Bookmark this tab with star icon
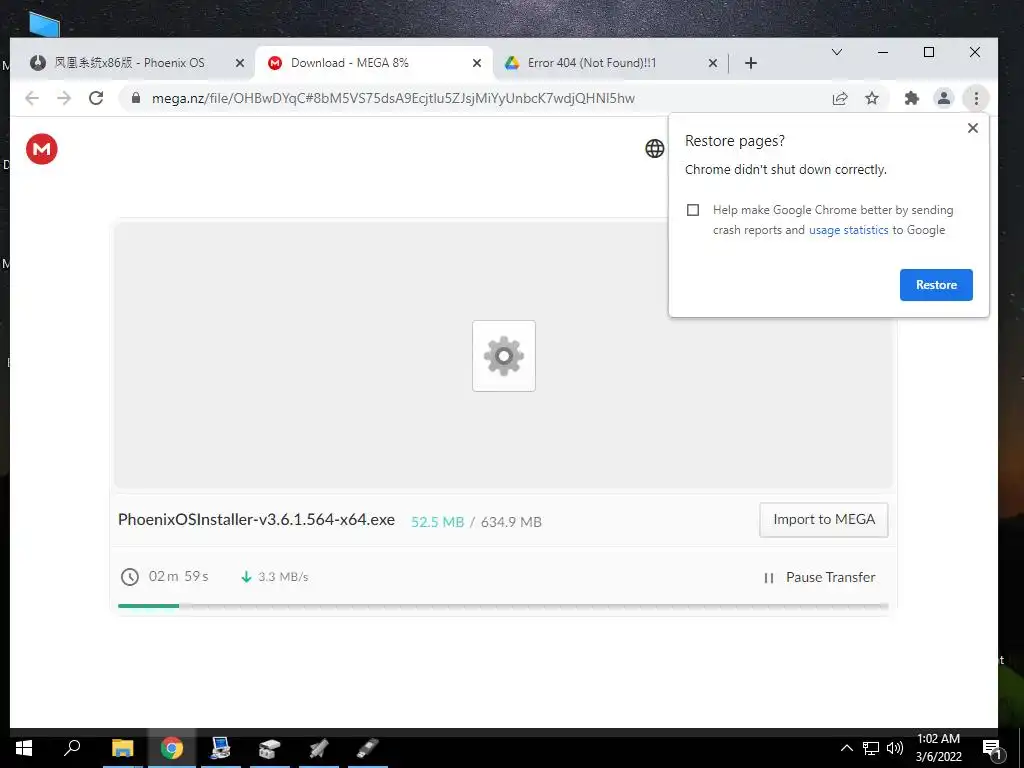Screen dimensions: 1024x768 872,98
